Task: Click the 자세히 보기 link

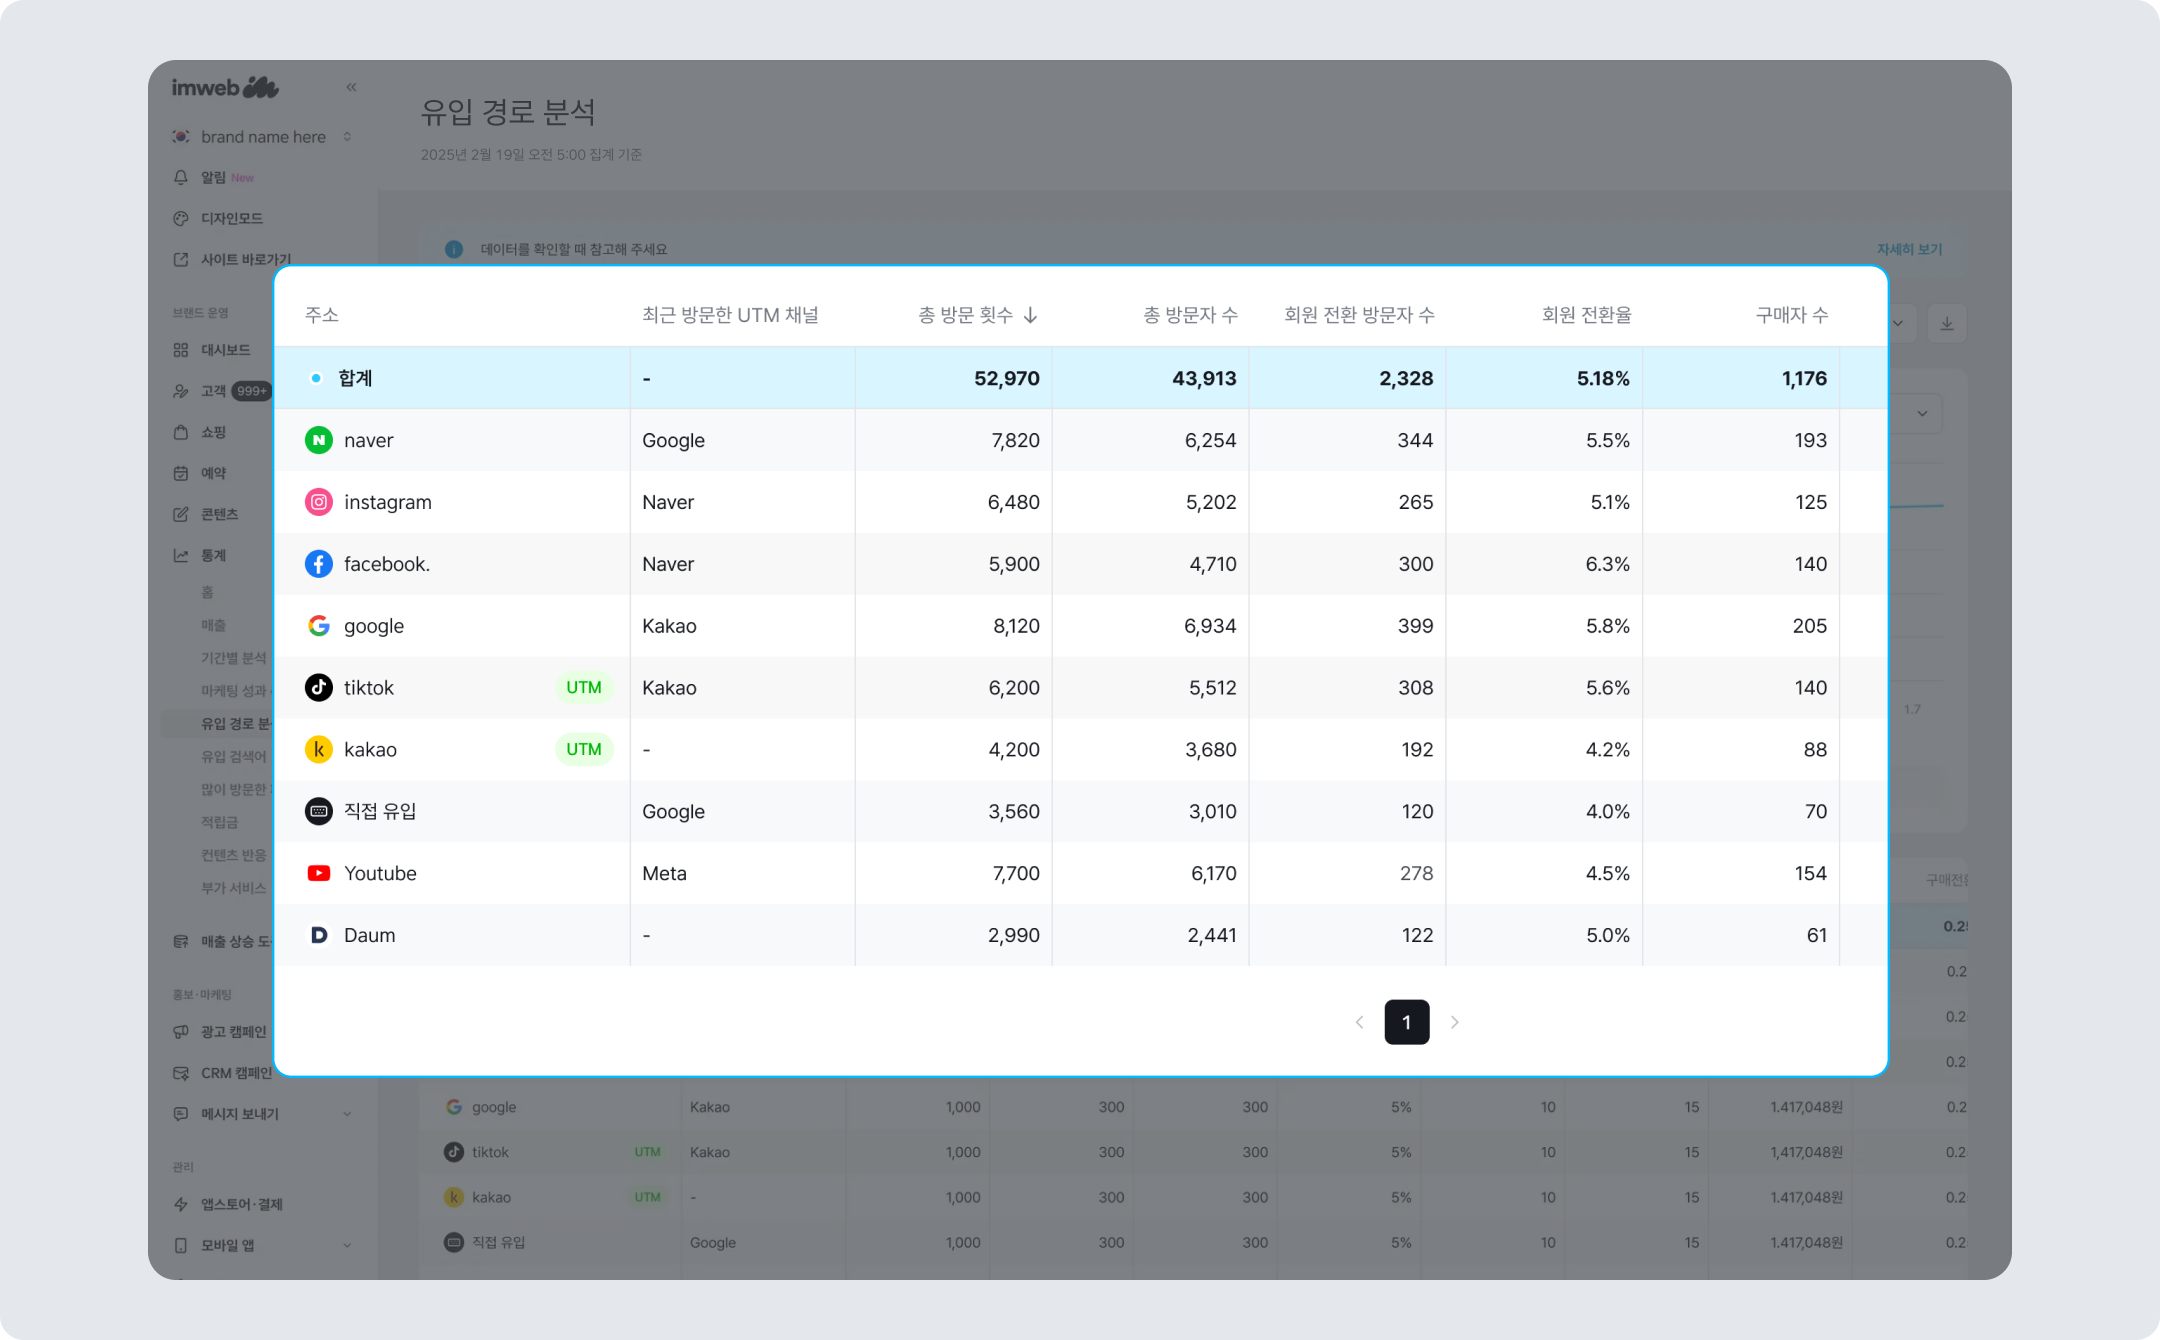Action: [1908, 249]
